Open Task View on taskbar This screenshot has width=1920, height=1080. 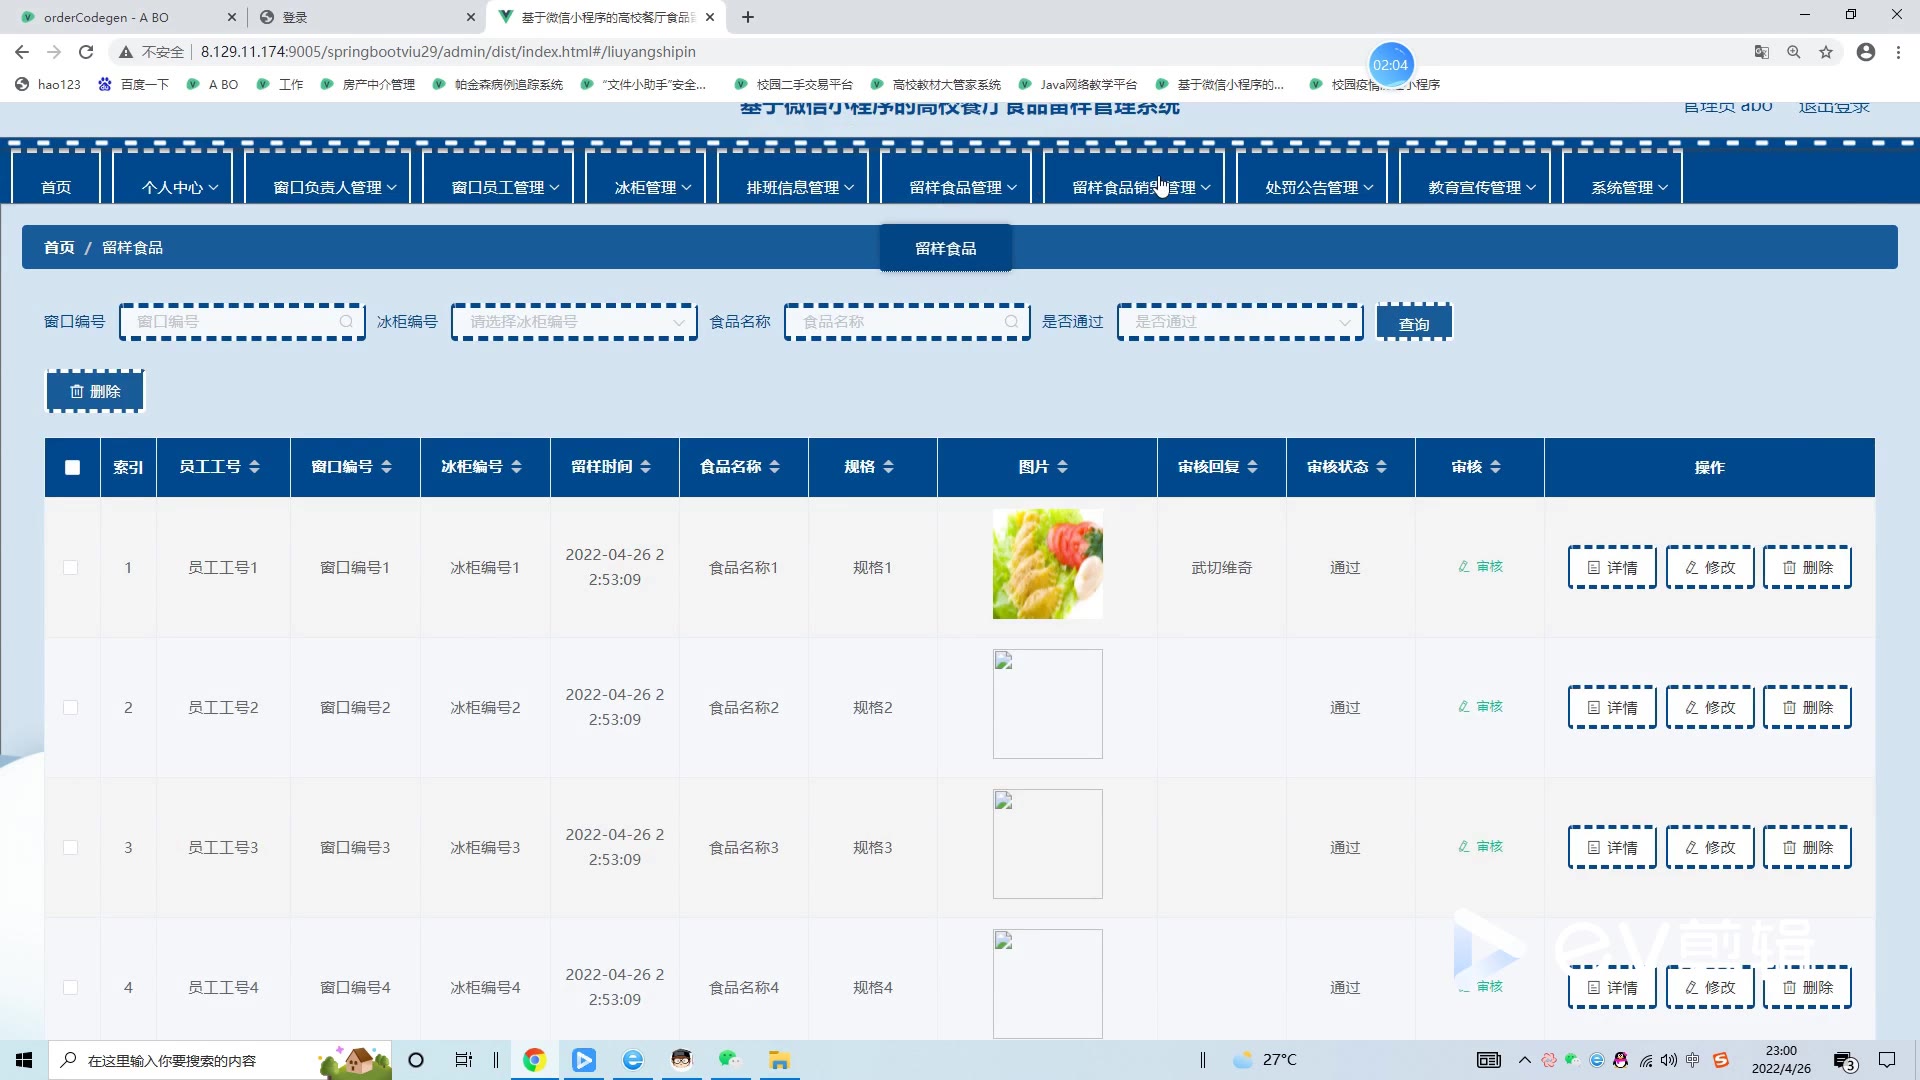coord(463,1060)
